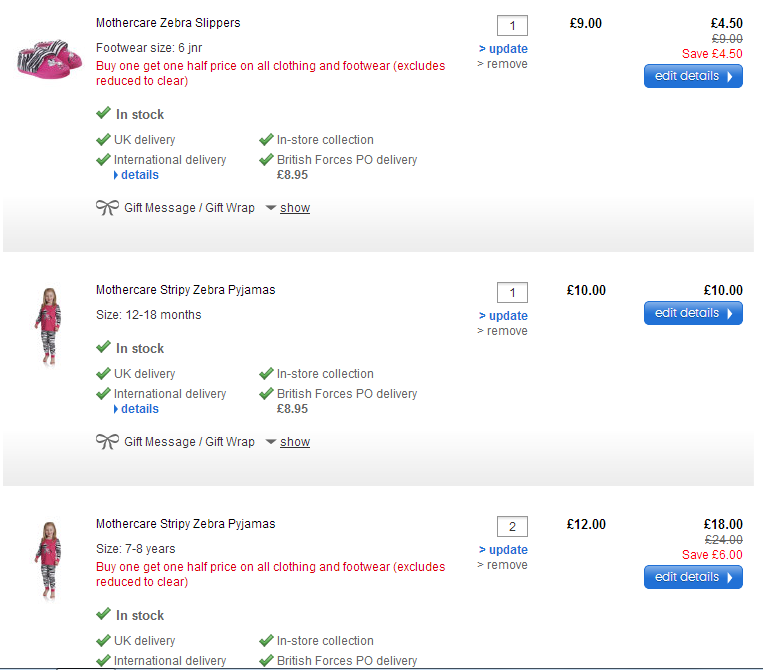763x670 pixels.
Task: Open 'Mothercare Stripy Zebra Pyjamas' 7-8 years title
Action: click(185, 524)
